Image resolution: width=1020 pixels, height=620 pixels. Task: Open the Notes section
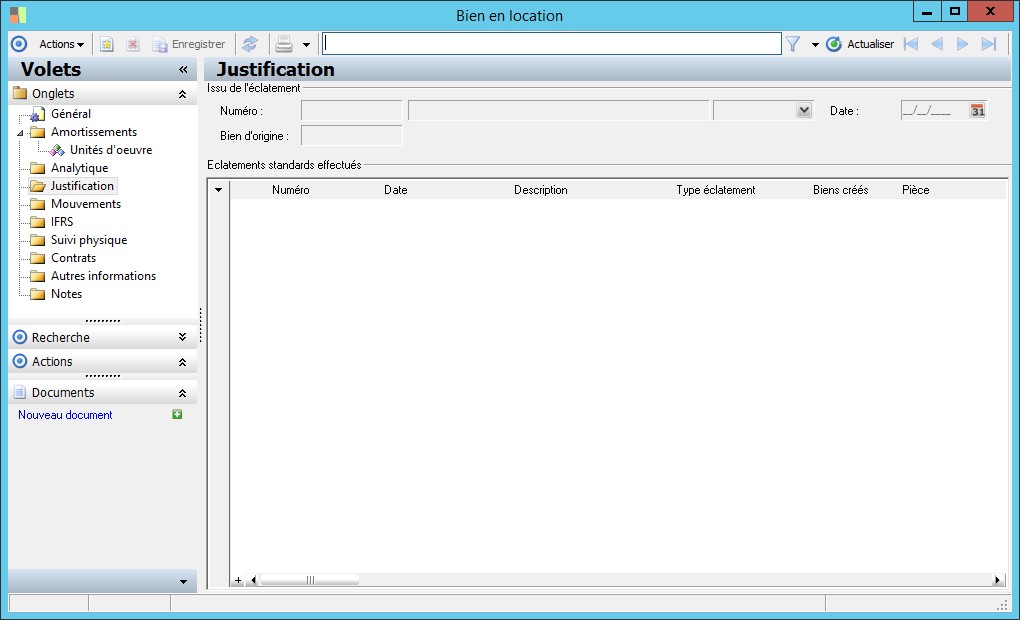pos(66,294)
